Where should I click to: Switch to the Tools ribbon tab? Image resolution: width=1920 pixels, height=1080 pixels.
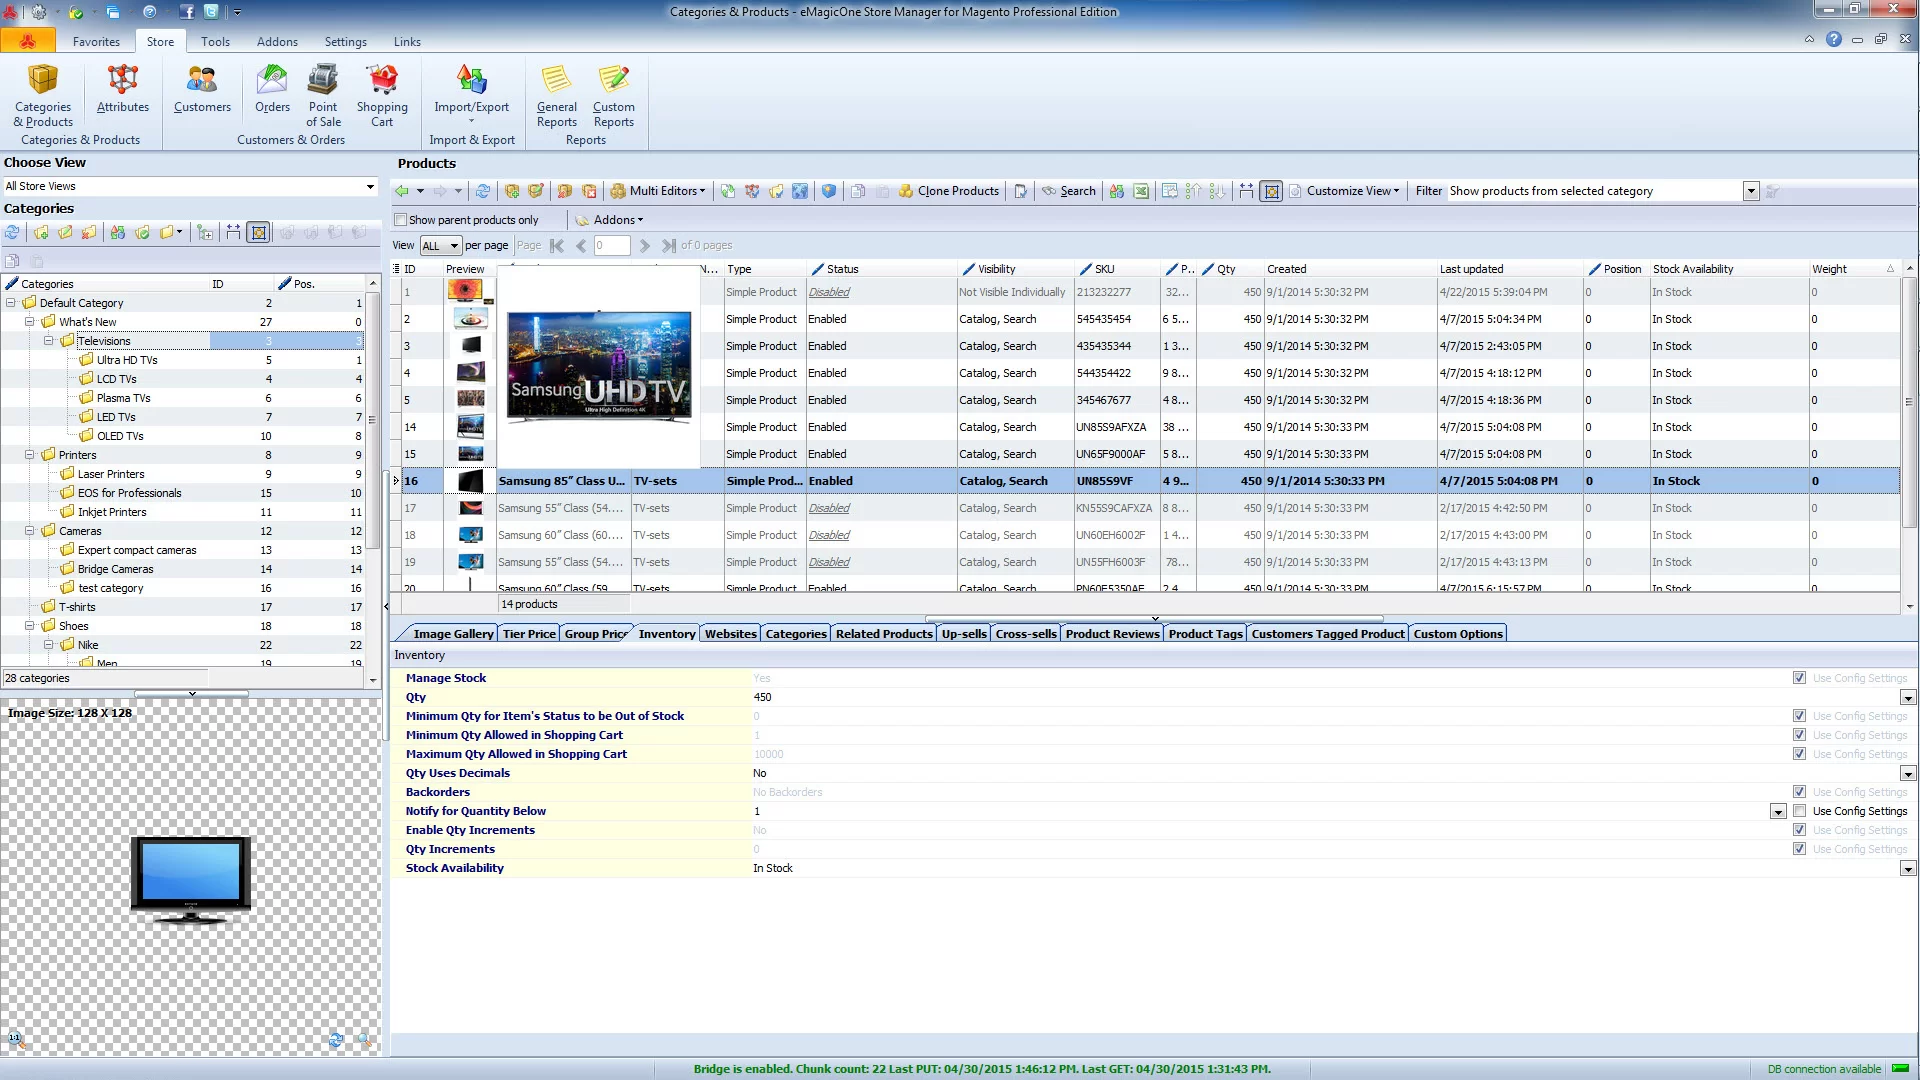215,42
